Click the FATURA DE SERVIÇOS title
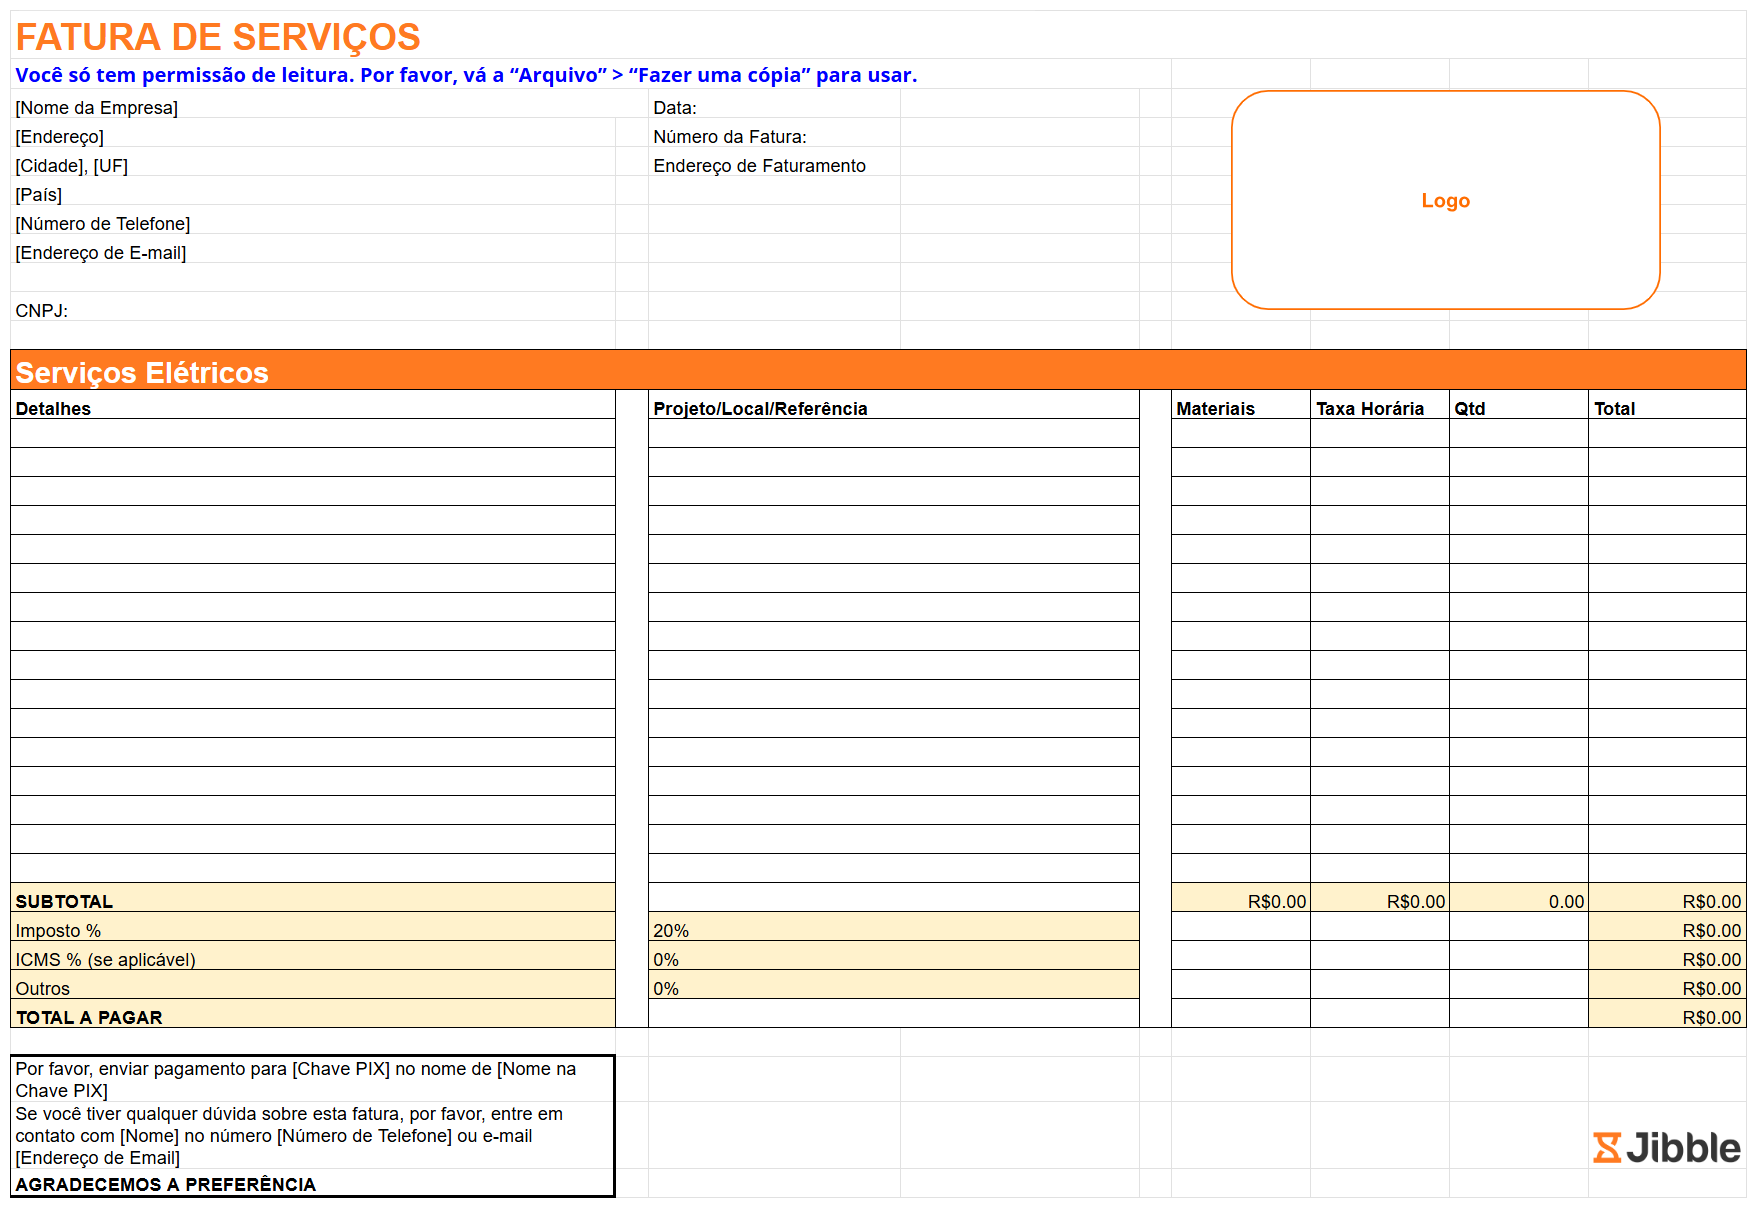The height and width of the screenshot is (1208, 1757). (218, 37)
